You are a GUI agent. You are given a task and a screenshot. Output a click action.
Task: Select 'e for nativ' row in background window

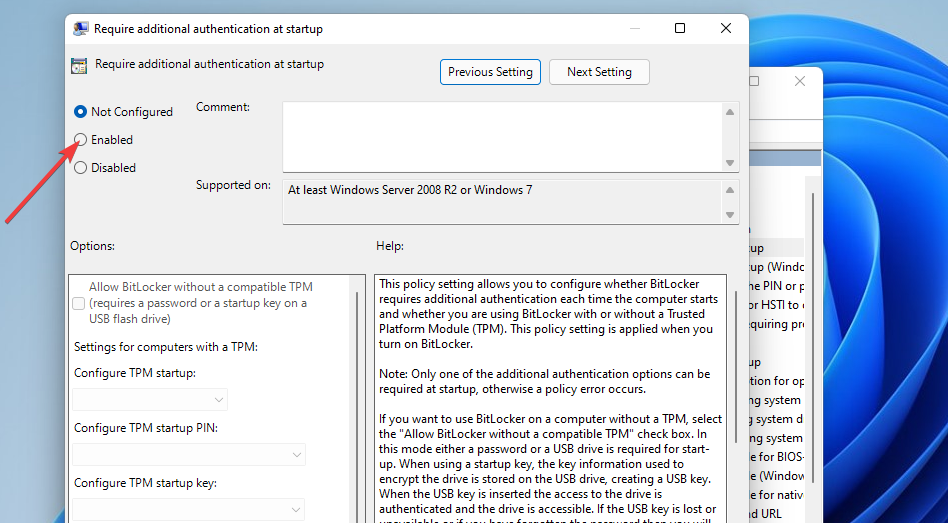777,495
